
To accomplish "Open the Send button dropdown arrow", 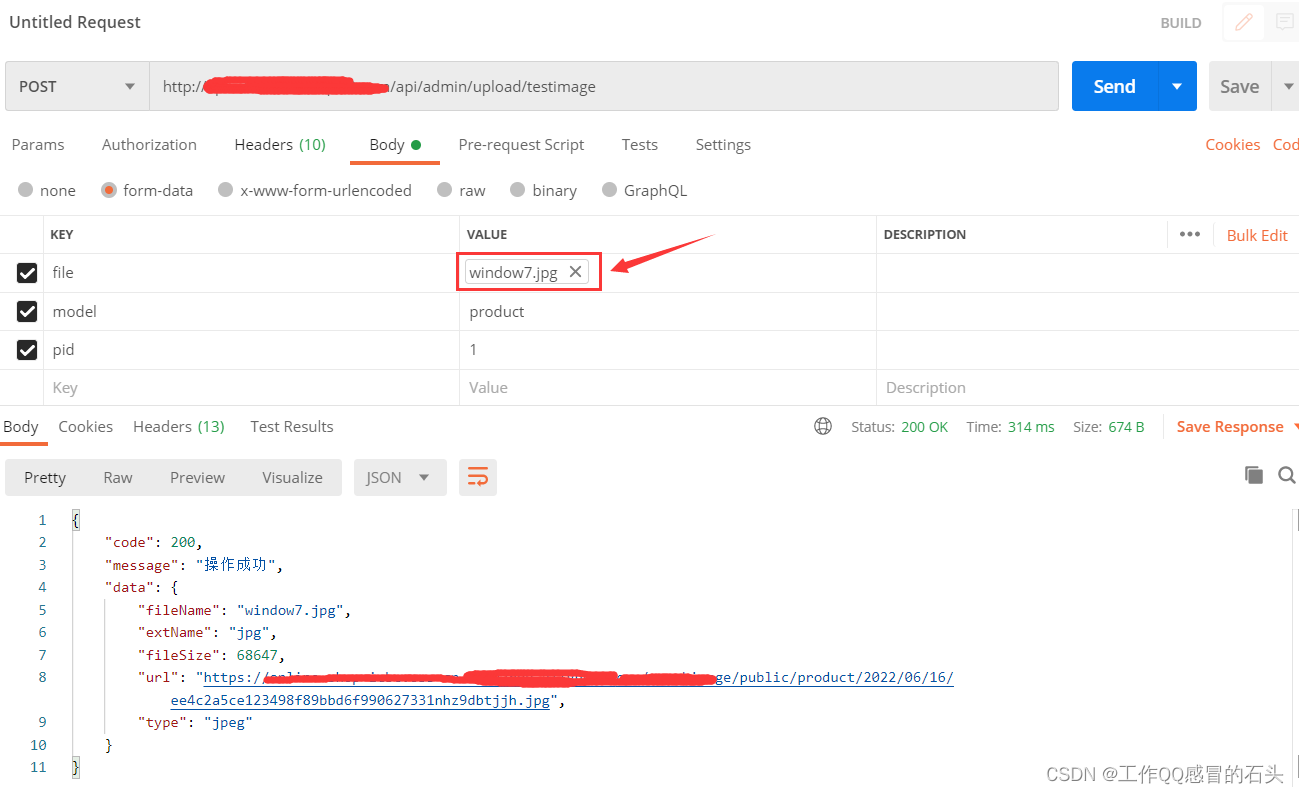I will tap(1178, 86).
